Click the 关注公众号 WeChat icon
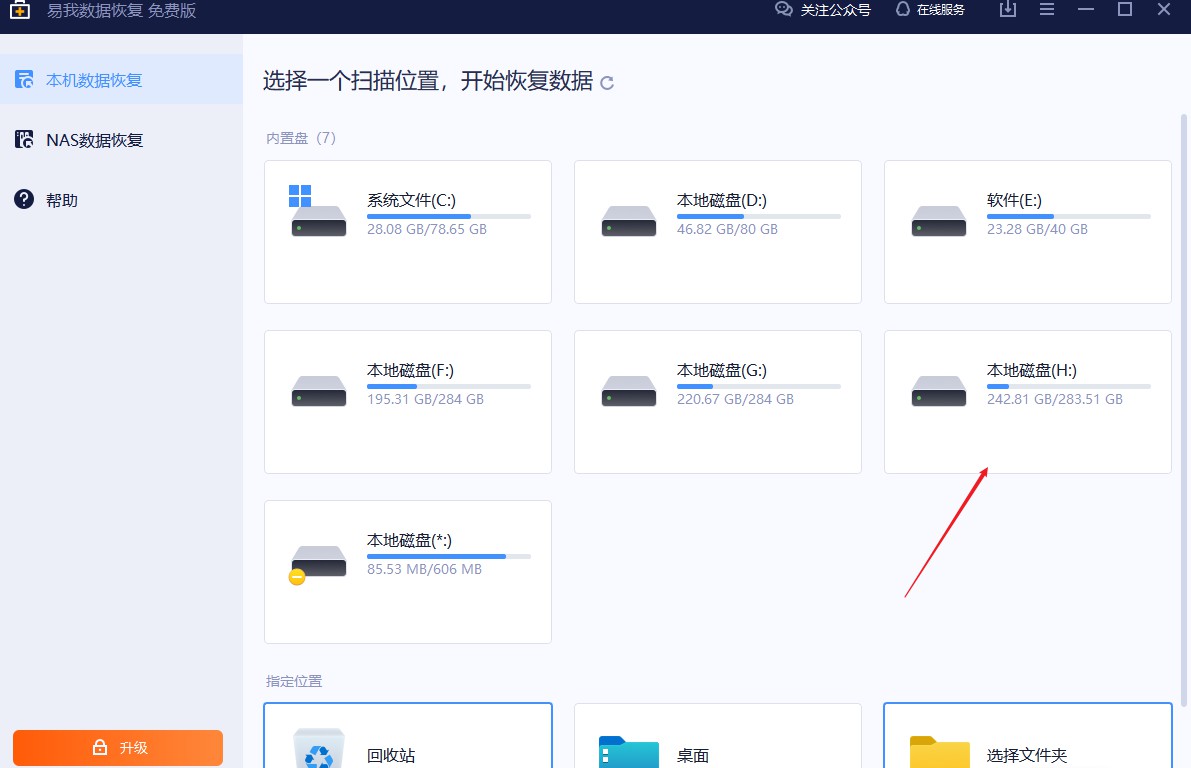 pyautogui.click(x=782, y=9)
